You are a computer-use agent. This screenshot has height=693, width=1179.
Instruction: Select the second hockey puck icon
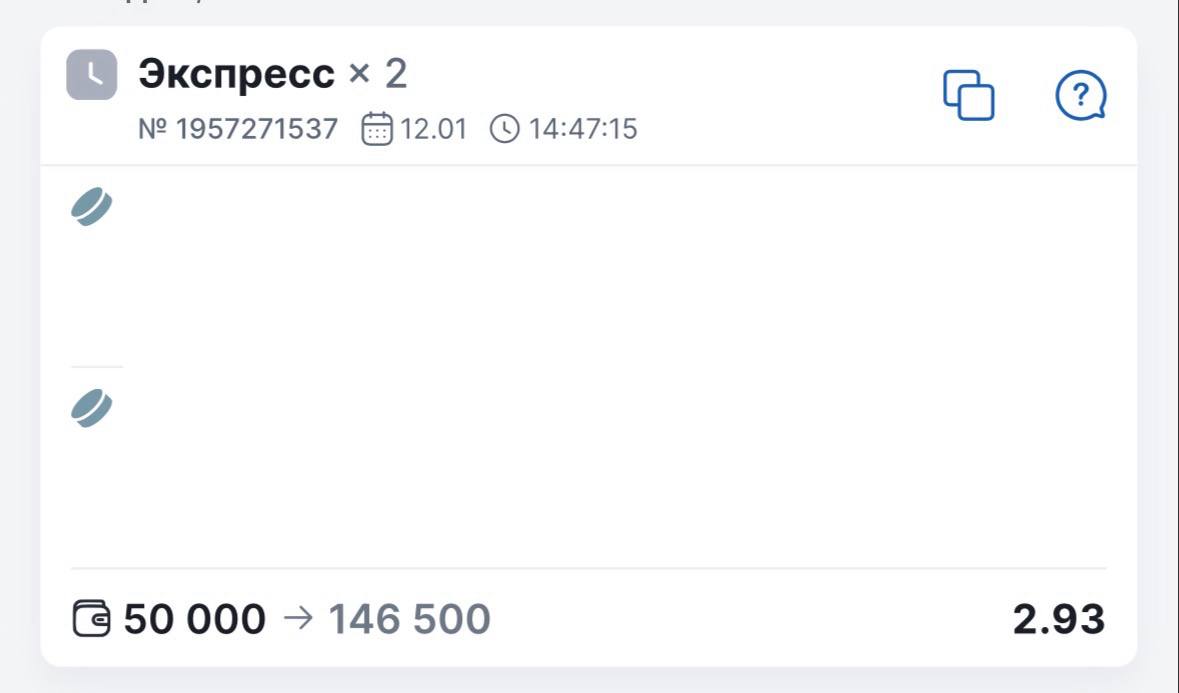pyautogui.click(x=91, y=408)
